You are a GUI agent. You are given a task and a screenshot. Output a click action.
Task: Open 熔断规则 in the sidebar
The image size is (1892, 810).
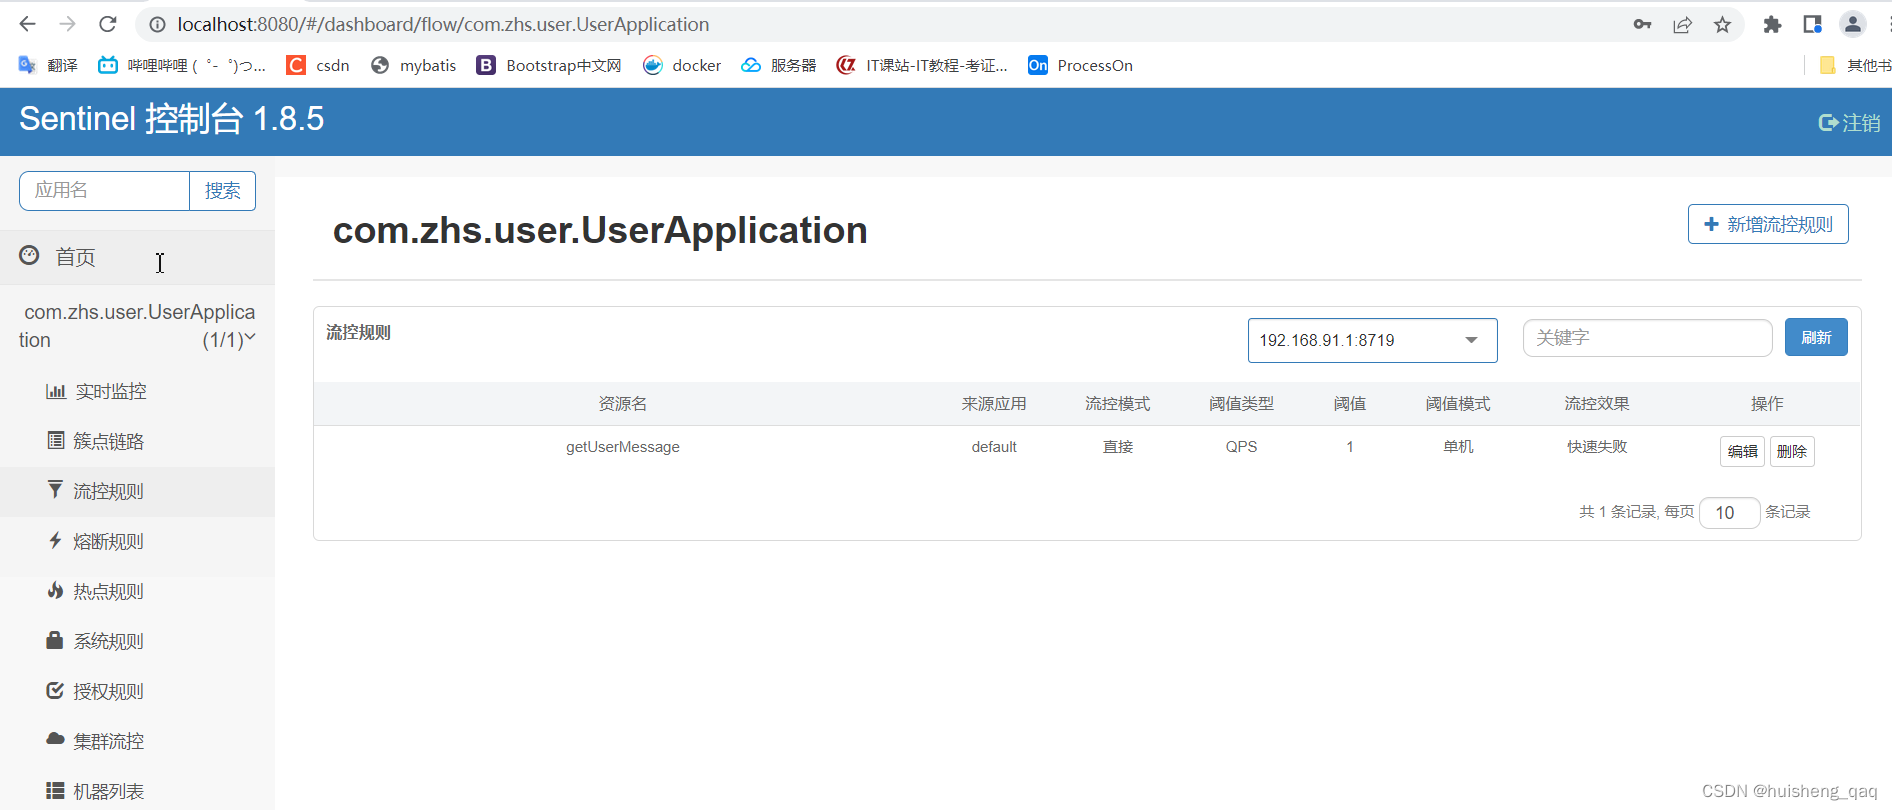(95, 541)
